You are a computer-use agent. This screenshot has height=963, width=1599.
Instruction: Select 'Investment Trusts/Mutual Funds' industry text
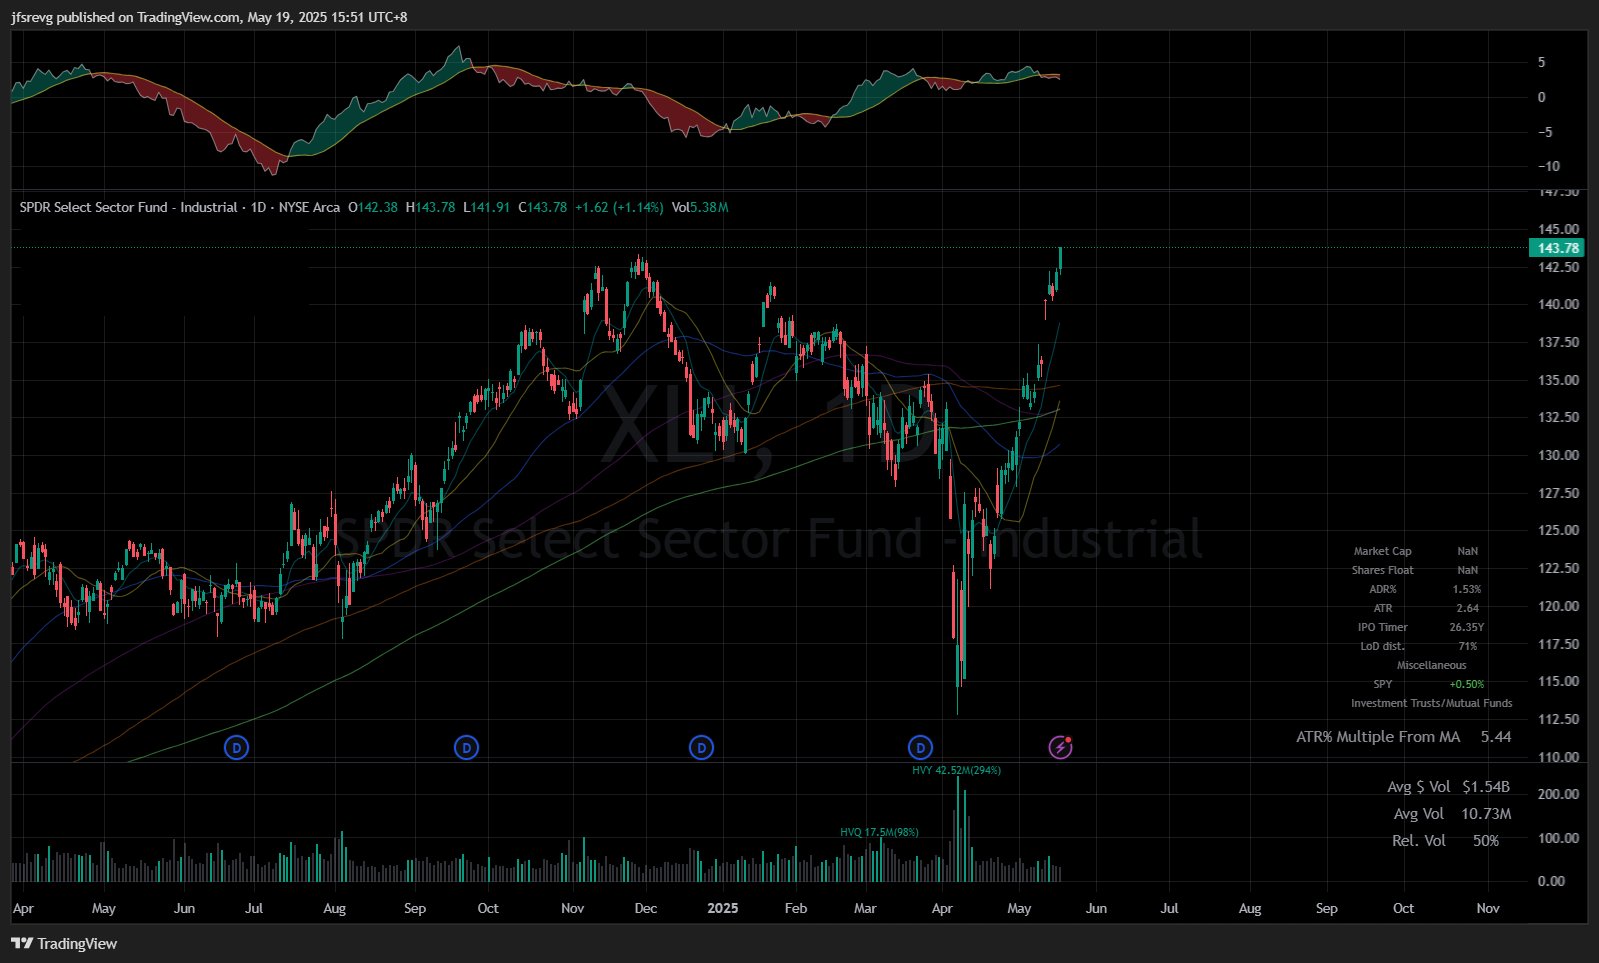(1432, 703)
